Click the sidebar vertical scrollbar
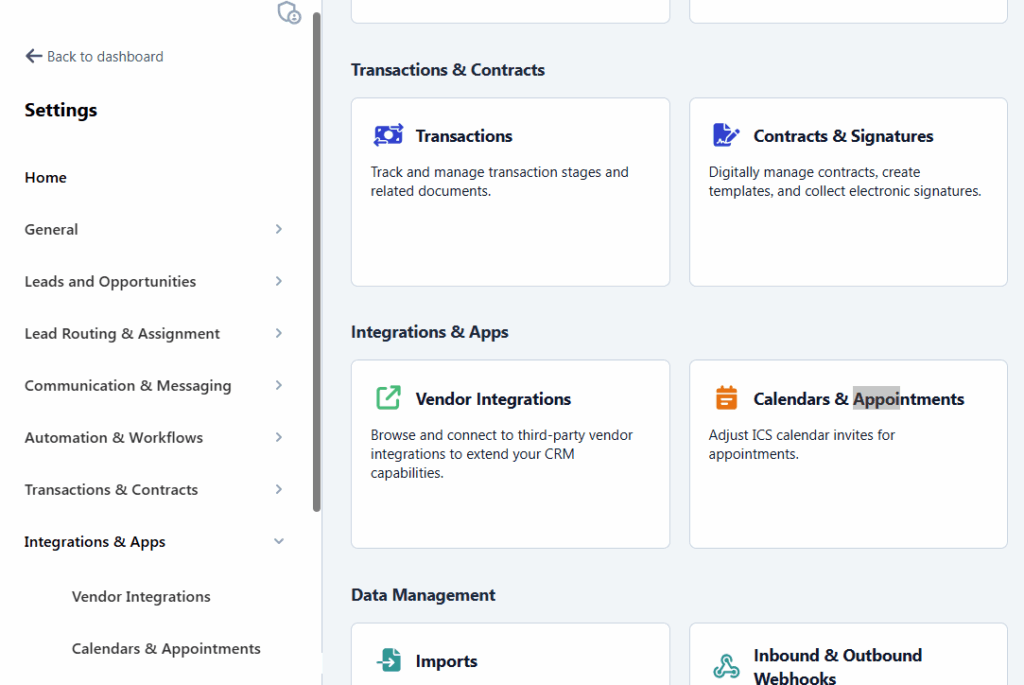The height and width of the screenshot is (685, 1024). pyautogui.click(x=317, y=260)
